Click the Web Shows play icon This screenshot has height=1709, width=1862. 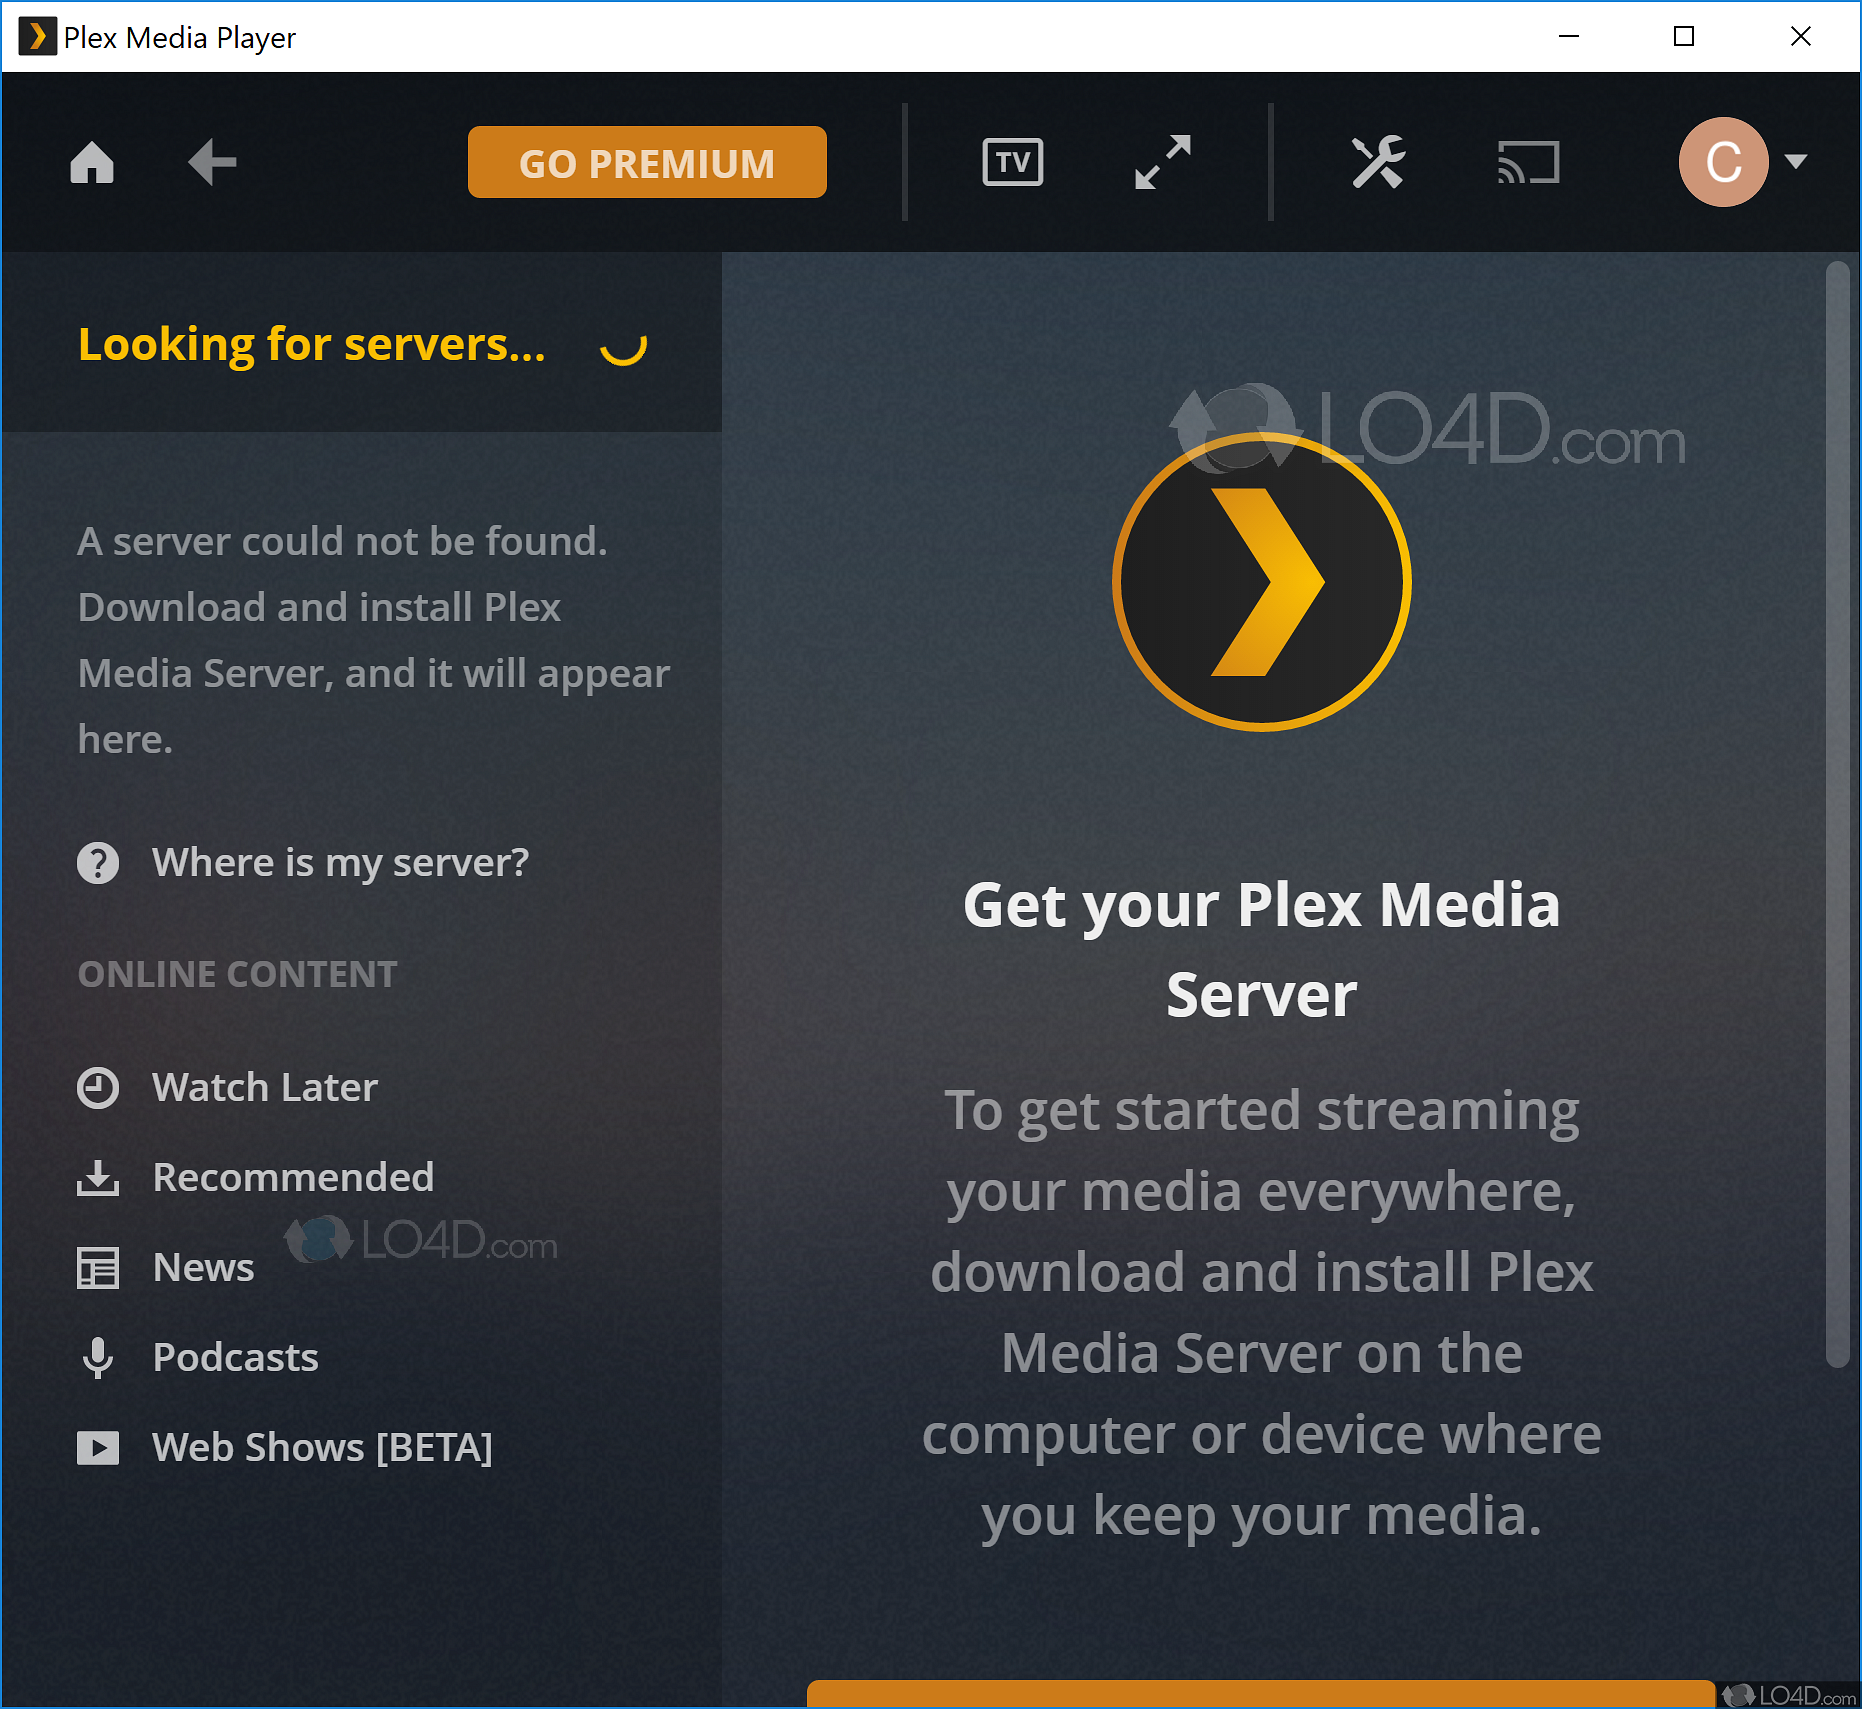pos(98,1448)
